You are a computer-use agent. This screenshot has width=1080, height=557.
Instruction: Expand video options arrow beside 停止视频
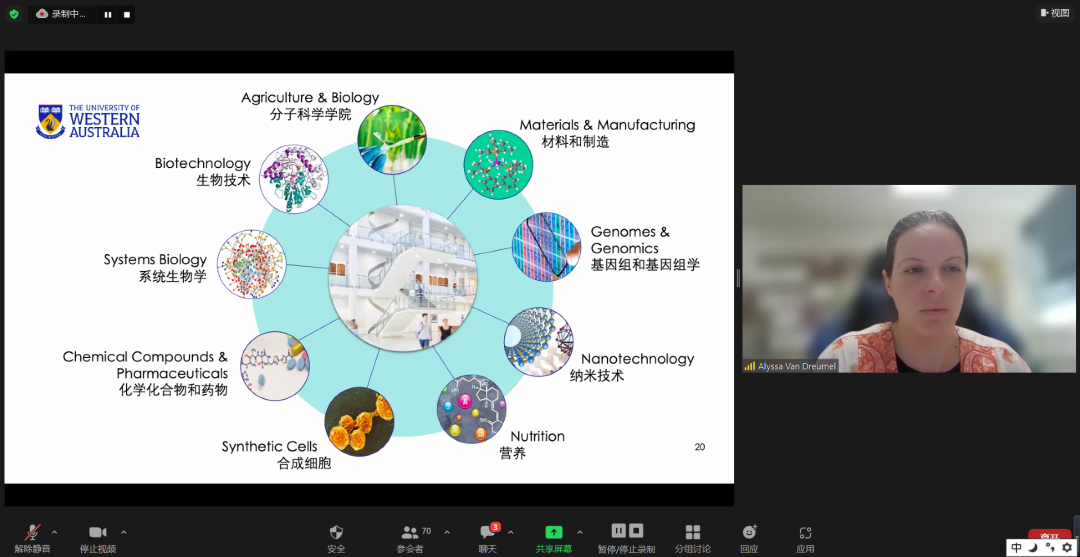point(124,532)
